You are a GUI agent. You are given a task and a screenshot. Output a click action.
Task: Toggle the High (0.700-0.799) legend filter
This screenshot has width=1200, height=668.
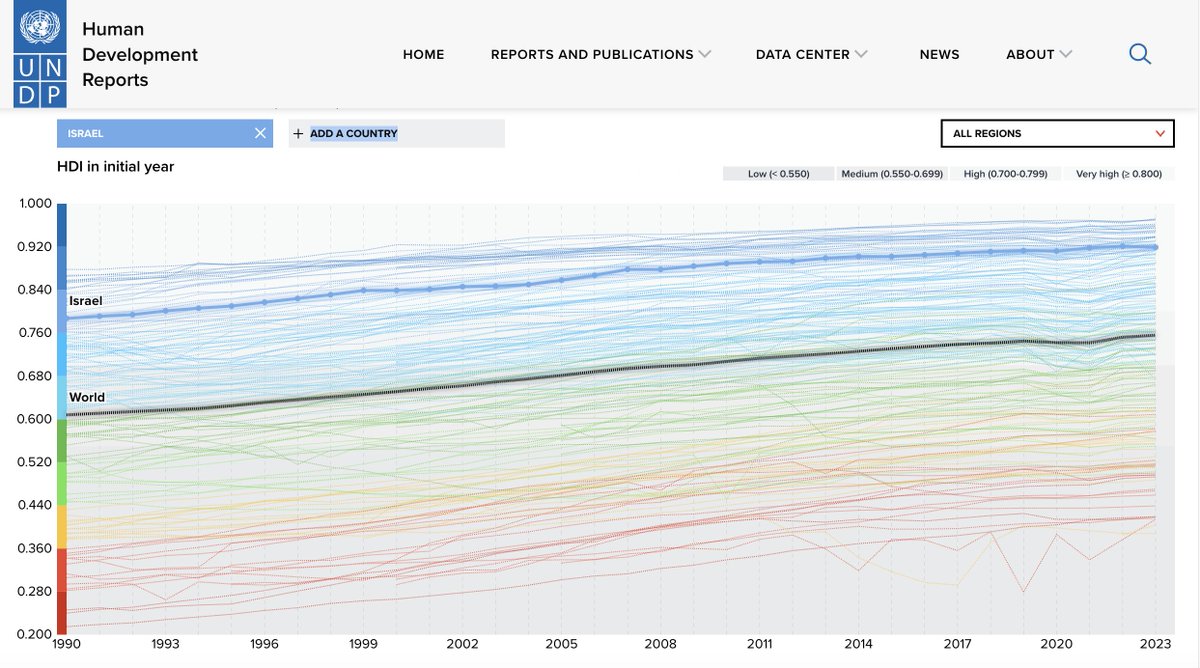point(1006,173)
